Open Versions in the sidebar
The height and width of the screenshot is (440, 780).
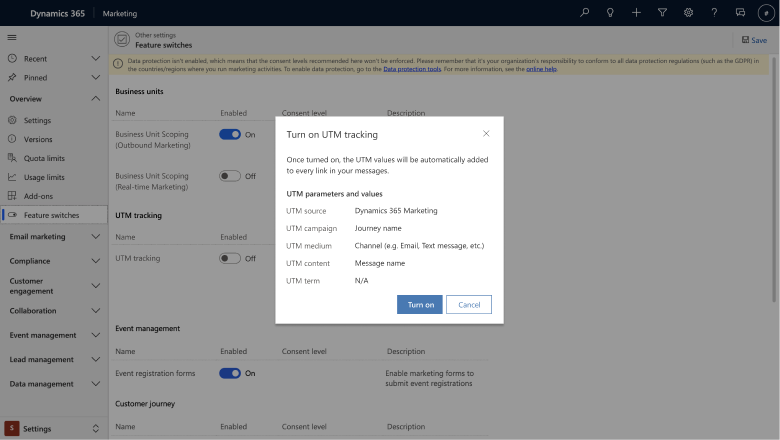[x=38, y=139]
